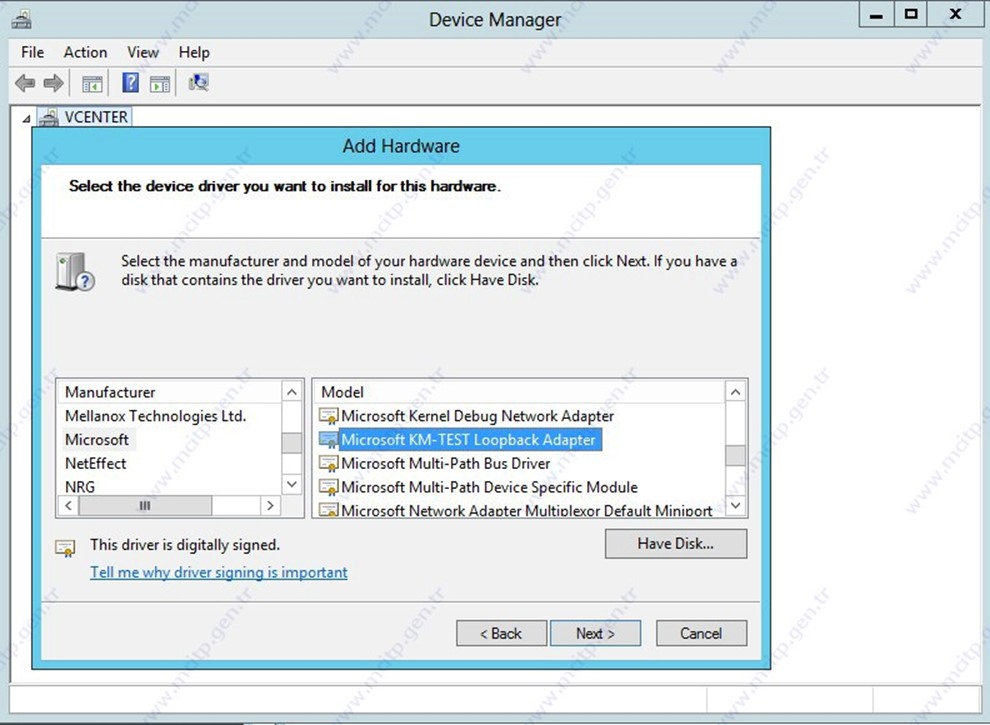Screen dimensions: 990x725
Task: Click the Manufacturer column header
Action: point(169,392)
